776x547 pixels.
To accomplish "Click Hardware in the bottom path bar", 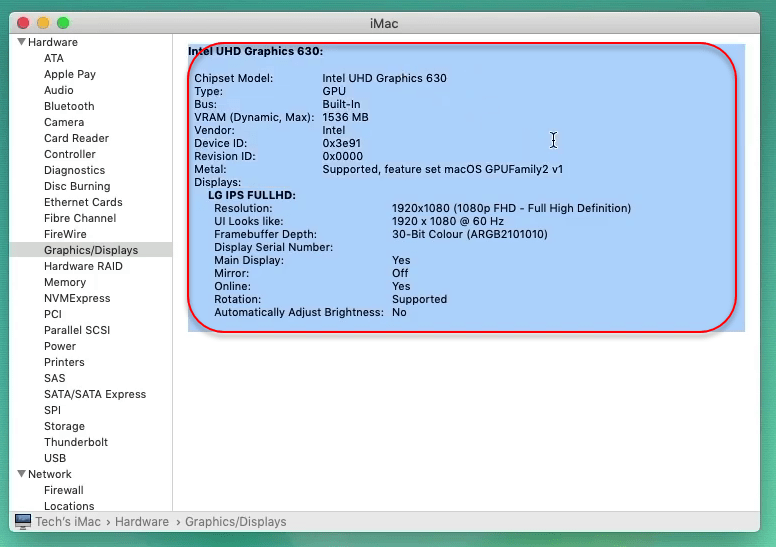I will [142, 522].
